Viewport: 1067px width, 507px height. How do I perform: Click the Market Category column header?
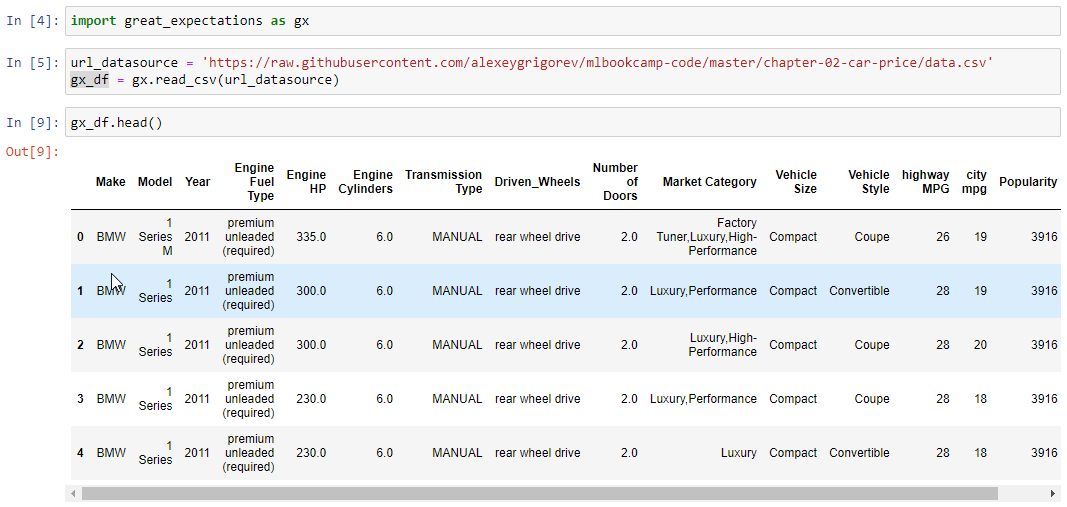coord(709,182)
